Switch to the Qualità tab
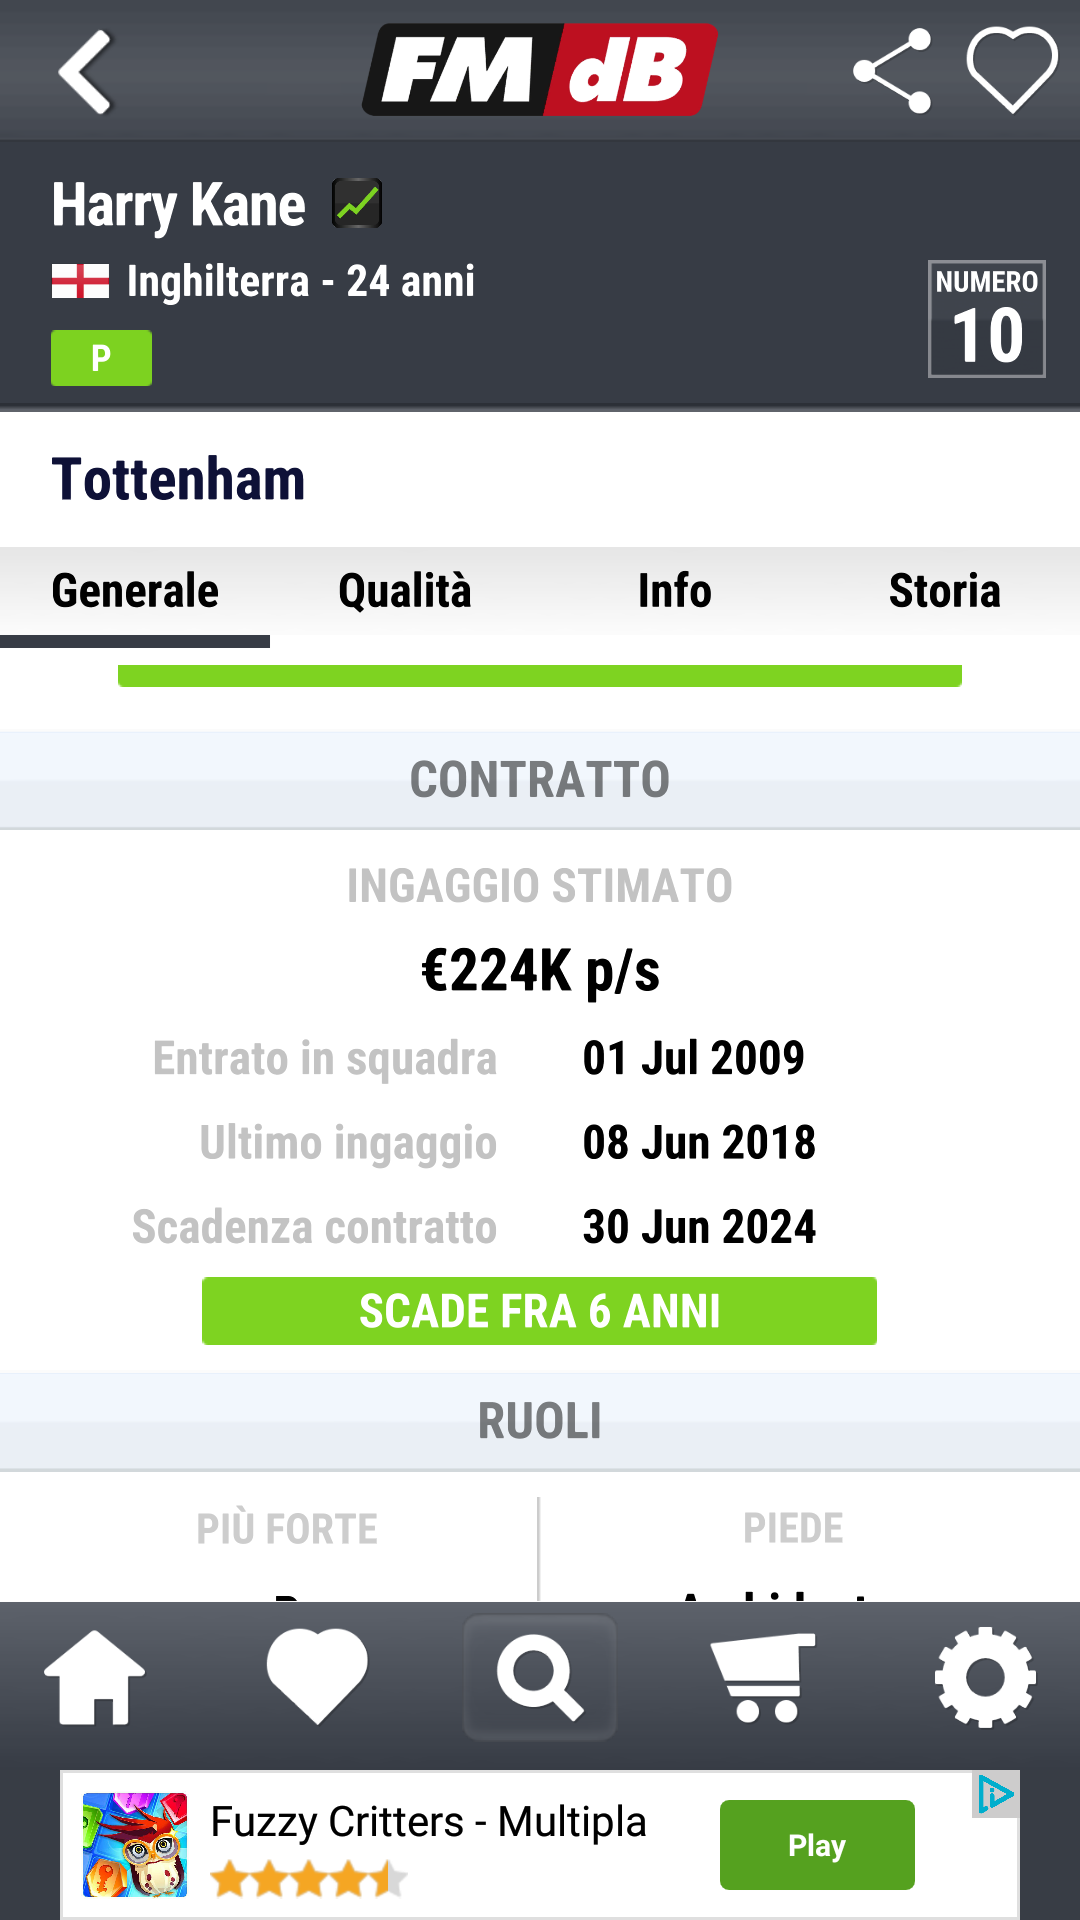1080x1920 pixels. coord(405,591)
